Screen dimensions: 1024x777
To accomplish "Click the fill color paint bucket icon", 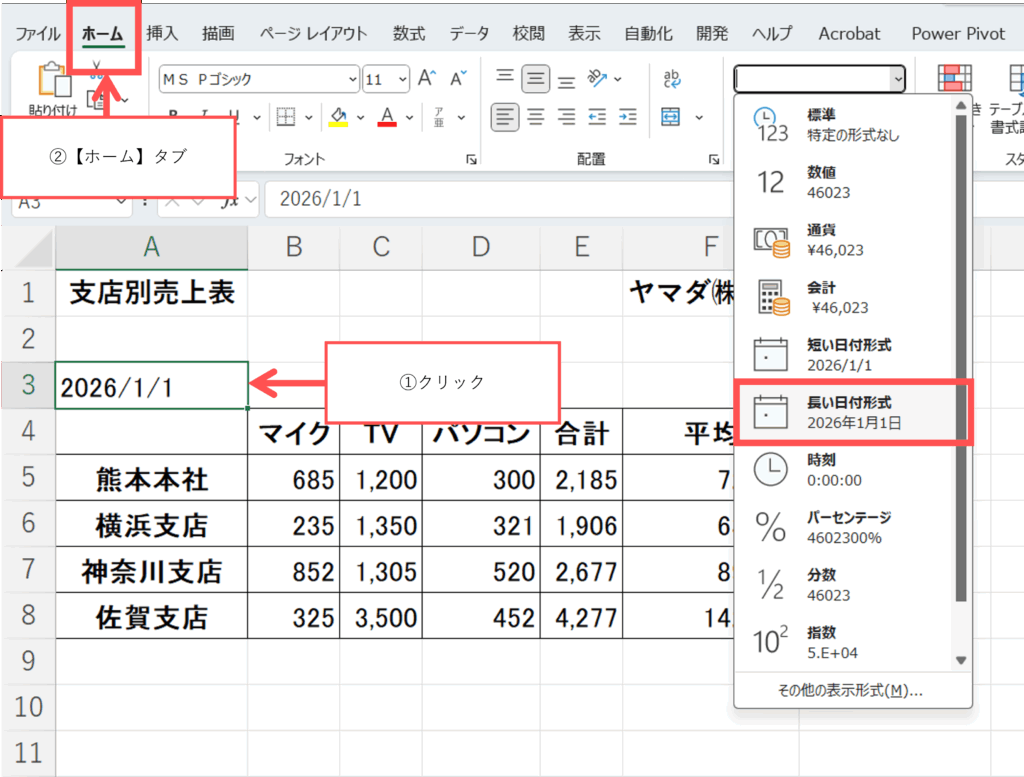I will click(x=338, y=117).
